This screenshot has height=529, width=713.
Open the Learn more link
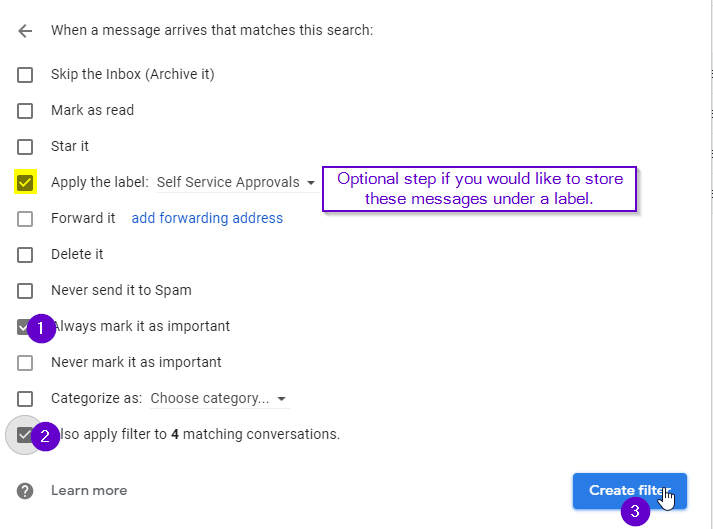coord(89,490)
